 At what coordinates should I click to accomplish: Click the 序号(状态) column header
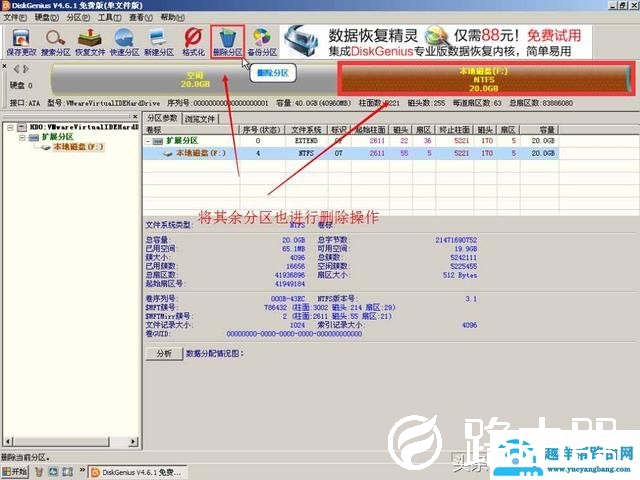coord(262,130)
